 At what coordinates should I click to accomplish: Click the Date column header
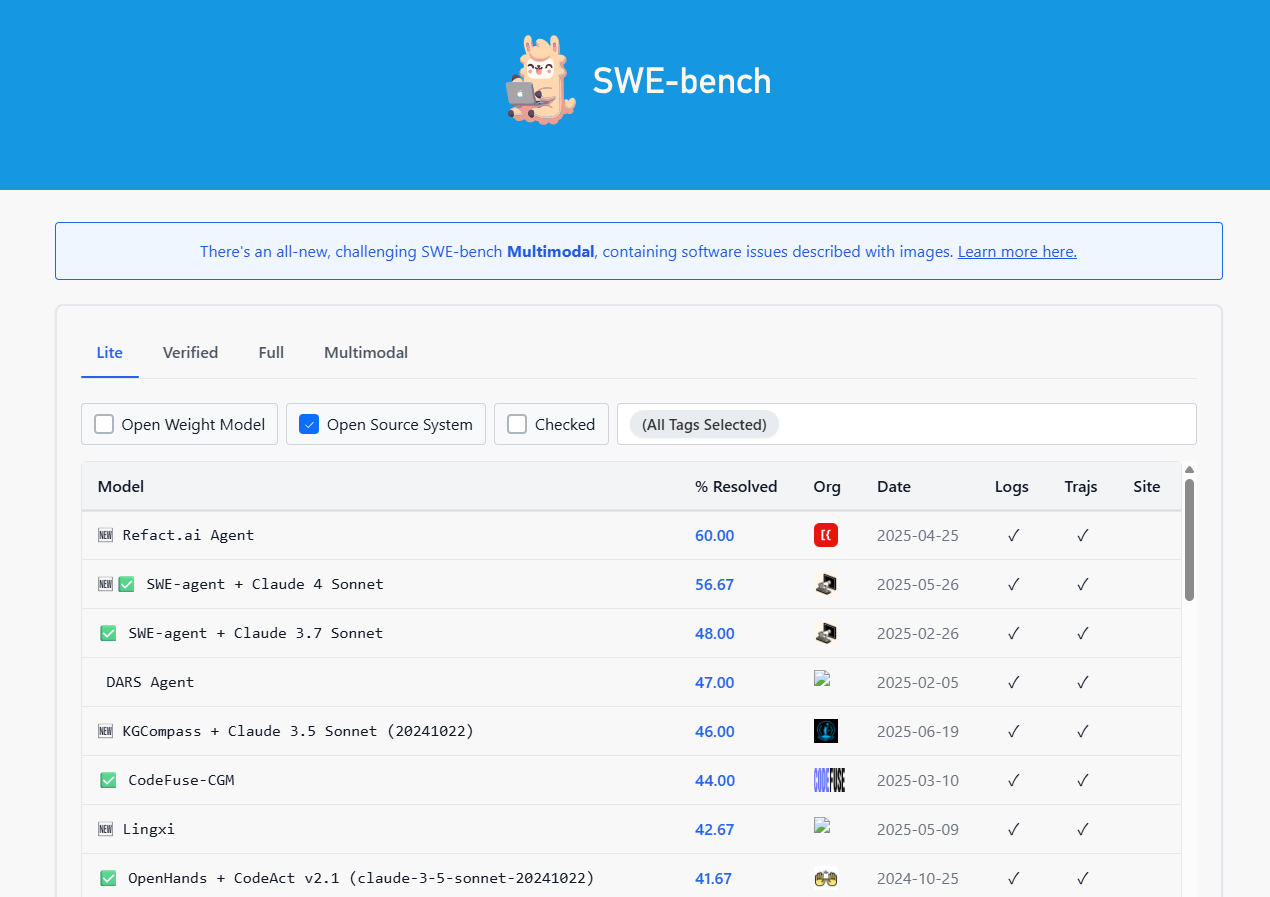click(x=894, y=487)
